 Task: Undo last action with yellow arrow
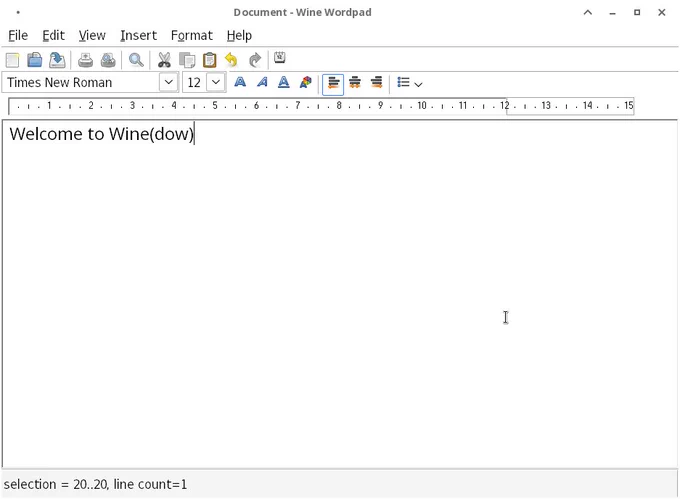tap(232, 60)
